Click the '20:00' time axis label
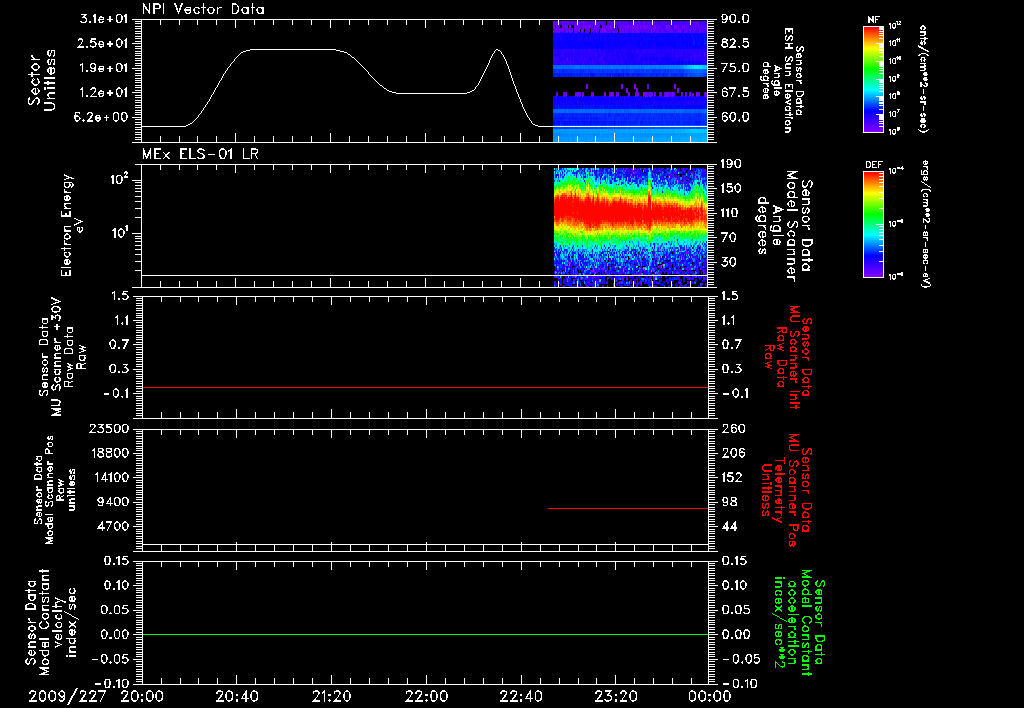The image size is (1024, 708). (x=142, y=696)
